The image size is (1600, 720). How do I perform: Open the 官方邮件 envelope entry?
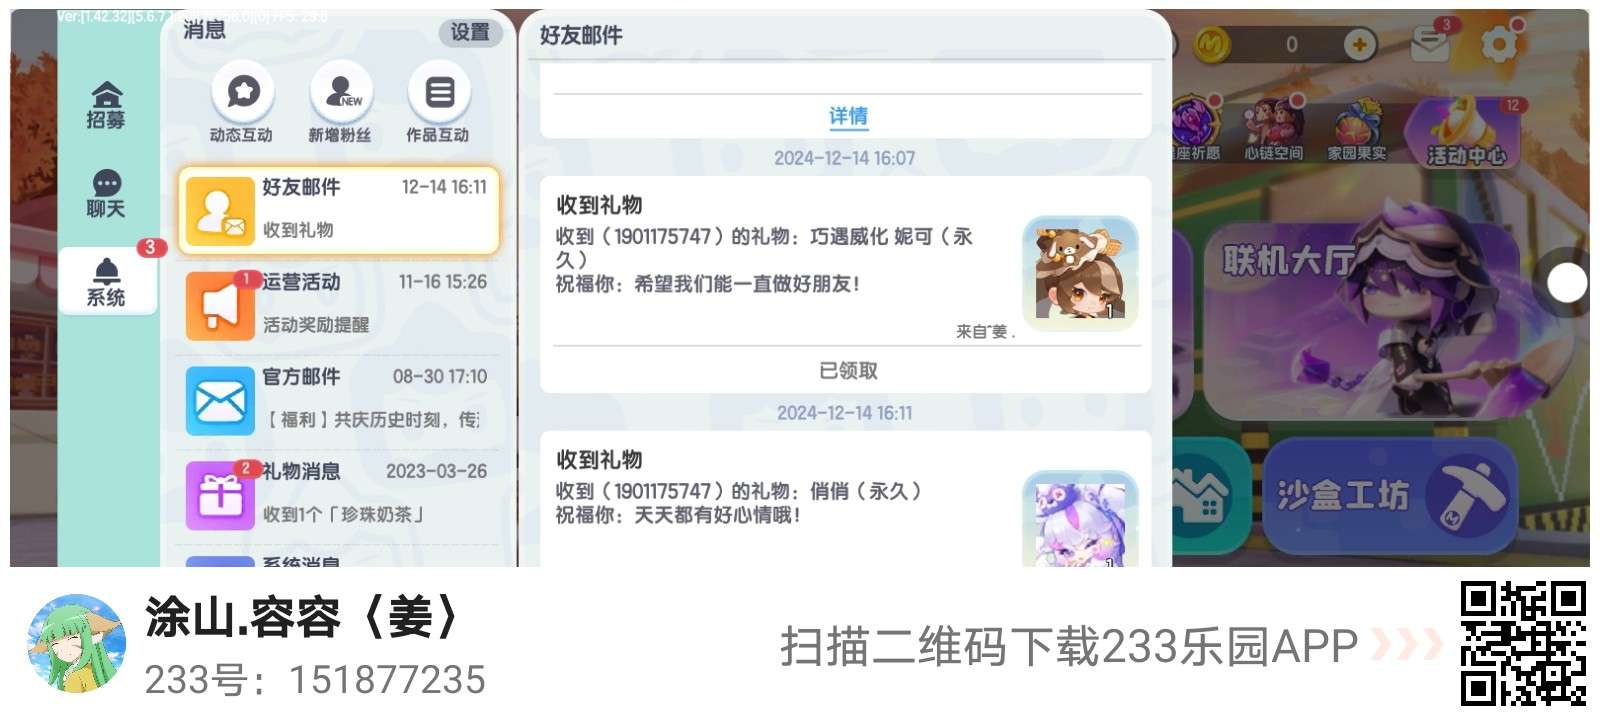click(x=339, y=399)
